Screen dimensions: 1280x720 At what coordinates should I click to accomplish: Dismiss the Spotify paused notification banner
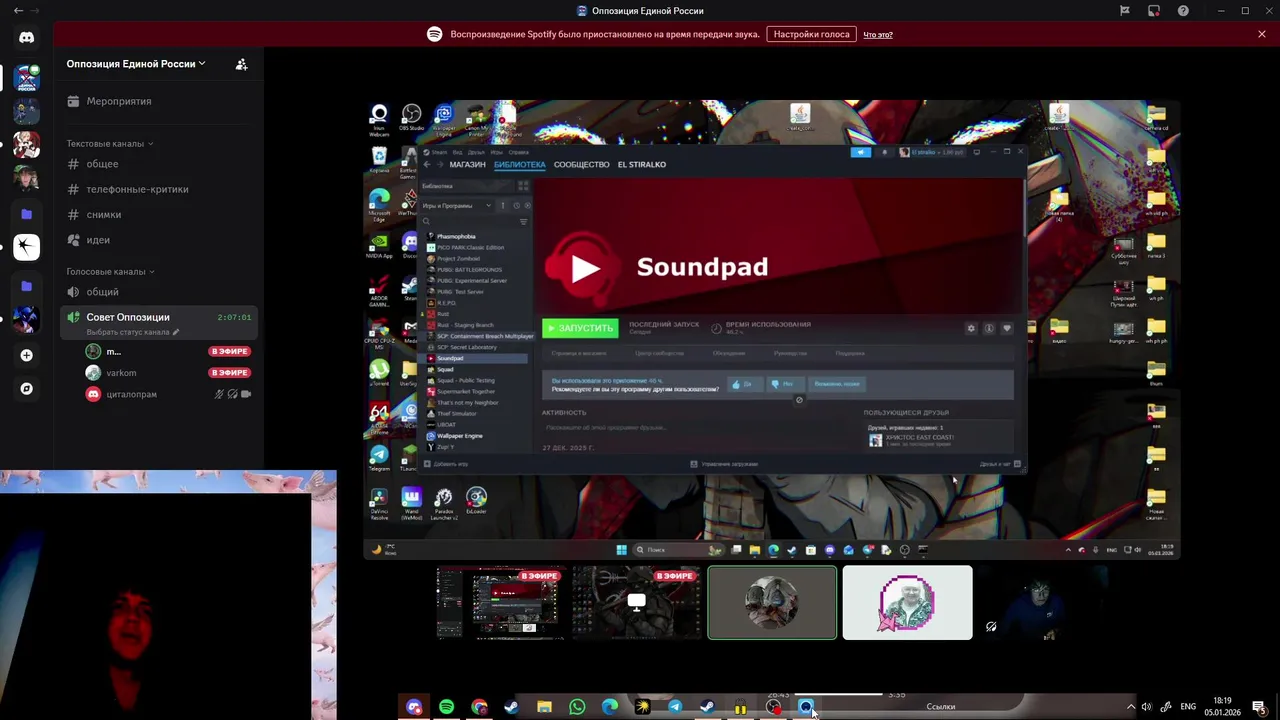pyautogui.click(x=1262, y=34)
